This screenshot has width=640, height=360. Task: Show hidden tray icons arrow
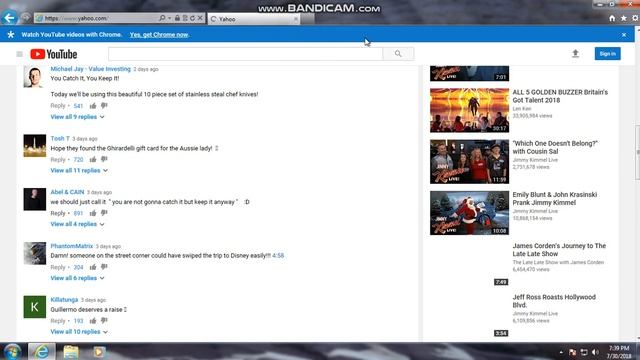561,352
